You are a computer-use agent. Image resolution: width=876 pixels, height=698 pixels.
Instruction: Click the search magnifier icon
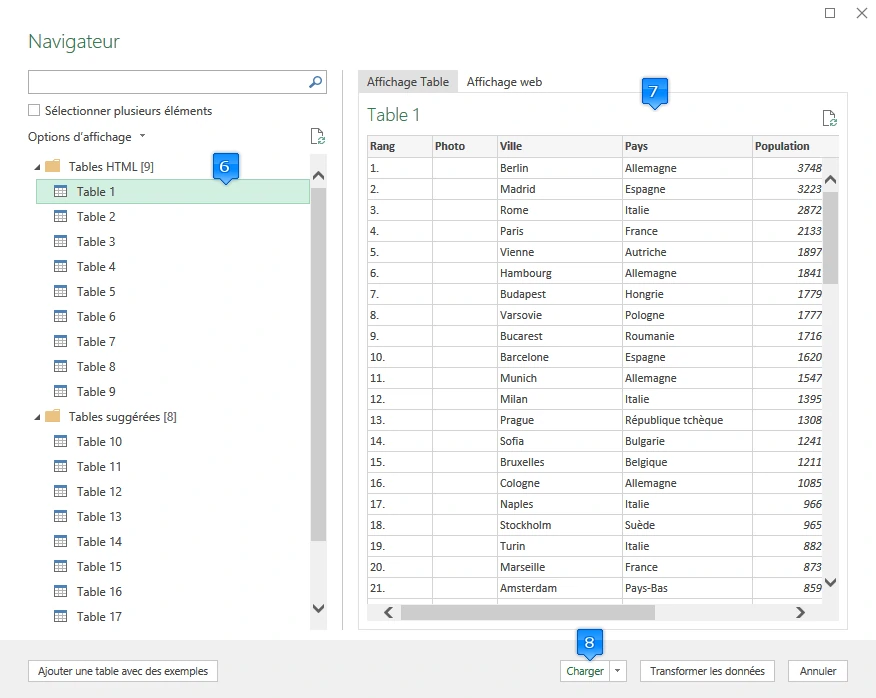click(315, 83)
